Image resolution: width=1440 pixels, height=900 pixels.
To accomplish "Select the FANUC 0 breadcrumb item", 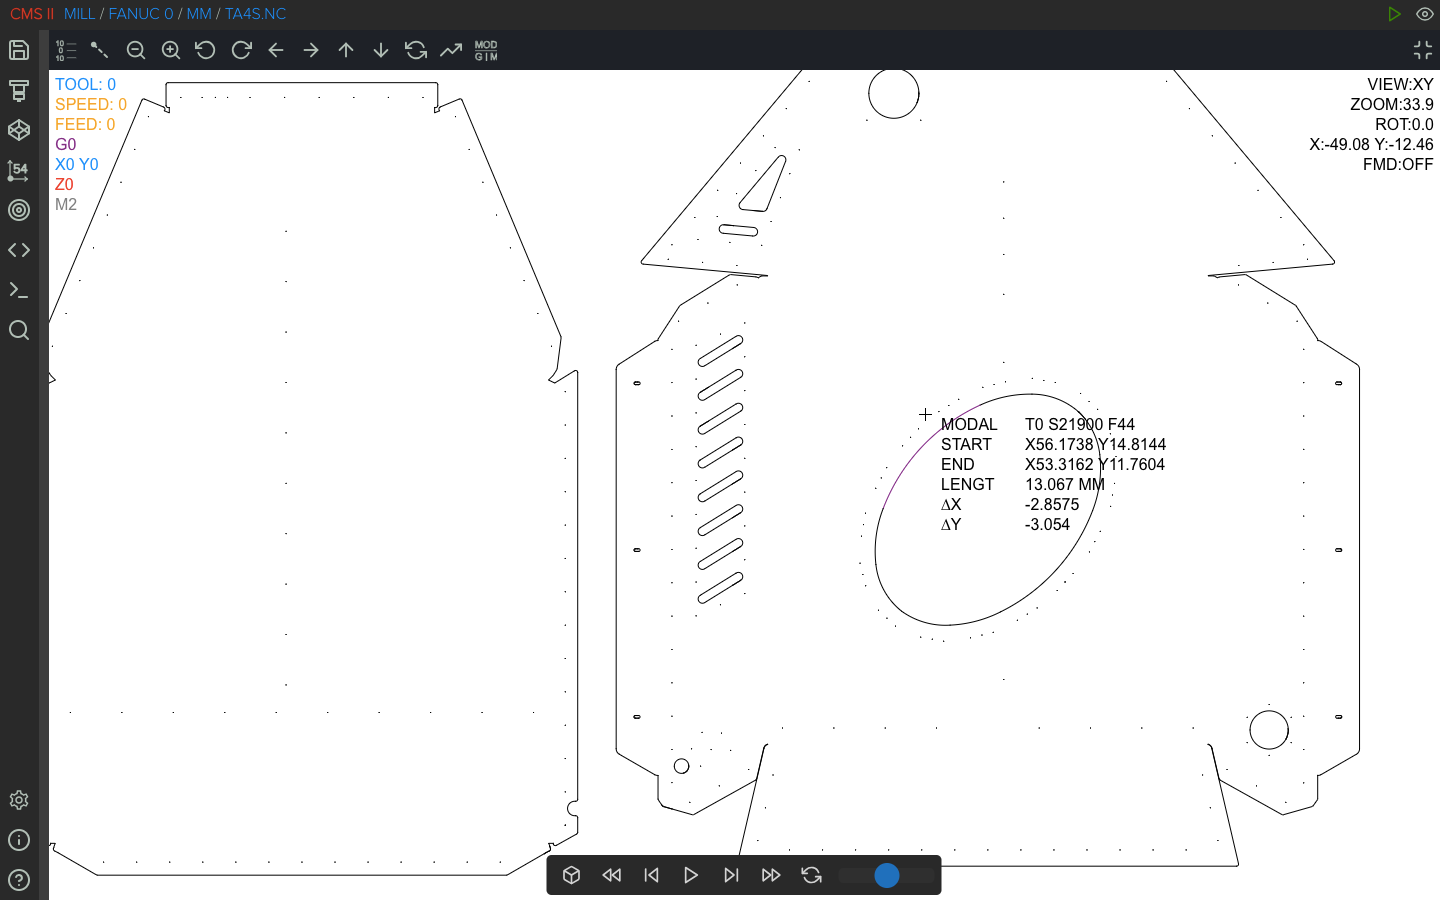I will coord(140,14).
